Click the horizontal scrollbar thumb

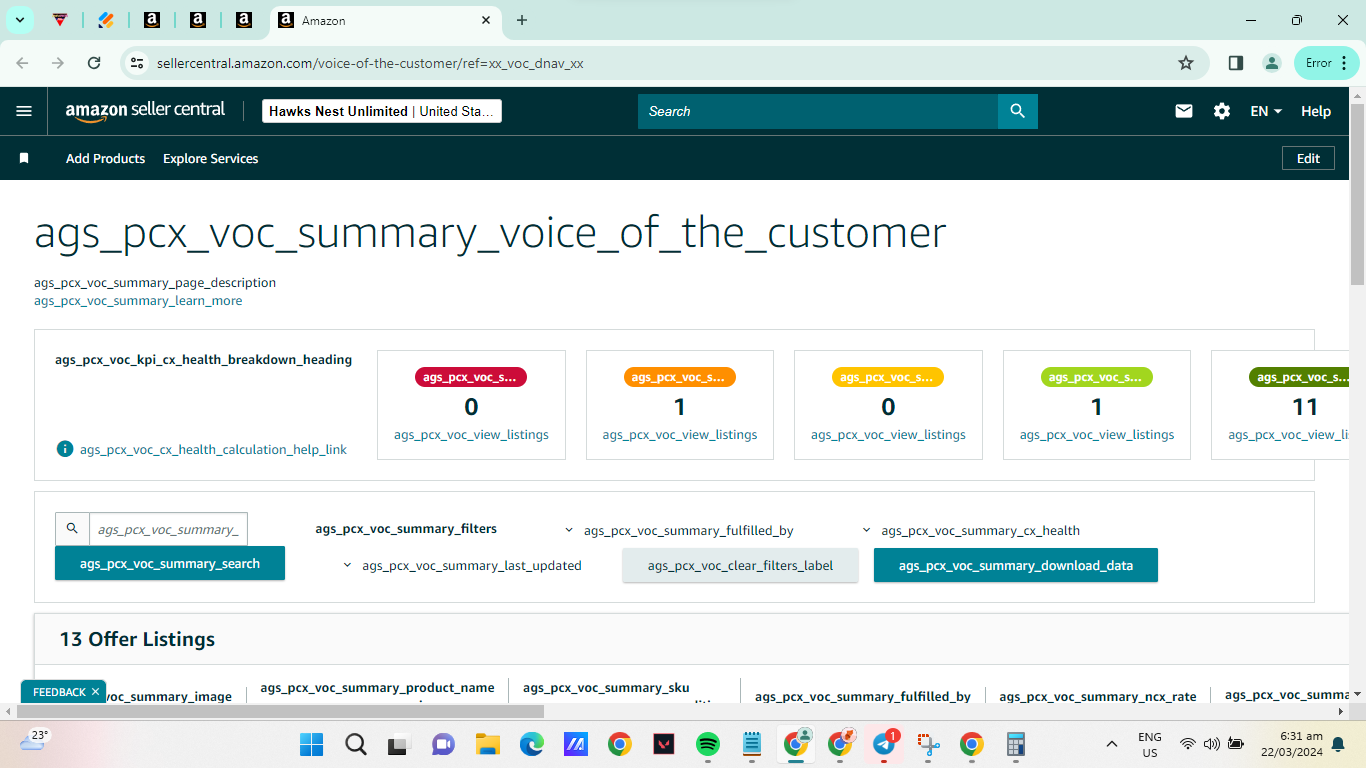[280, 711]
